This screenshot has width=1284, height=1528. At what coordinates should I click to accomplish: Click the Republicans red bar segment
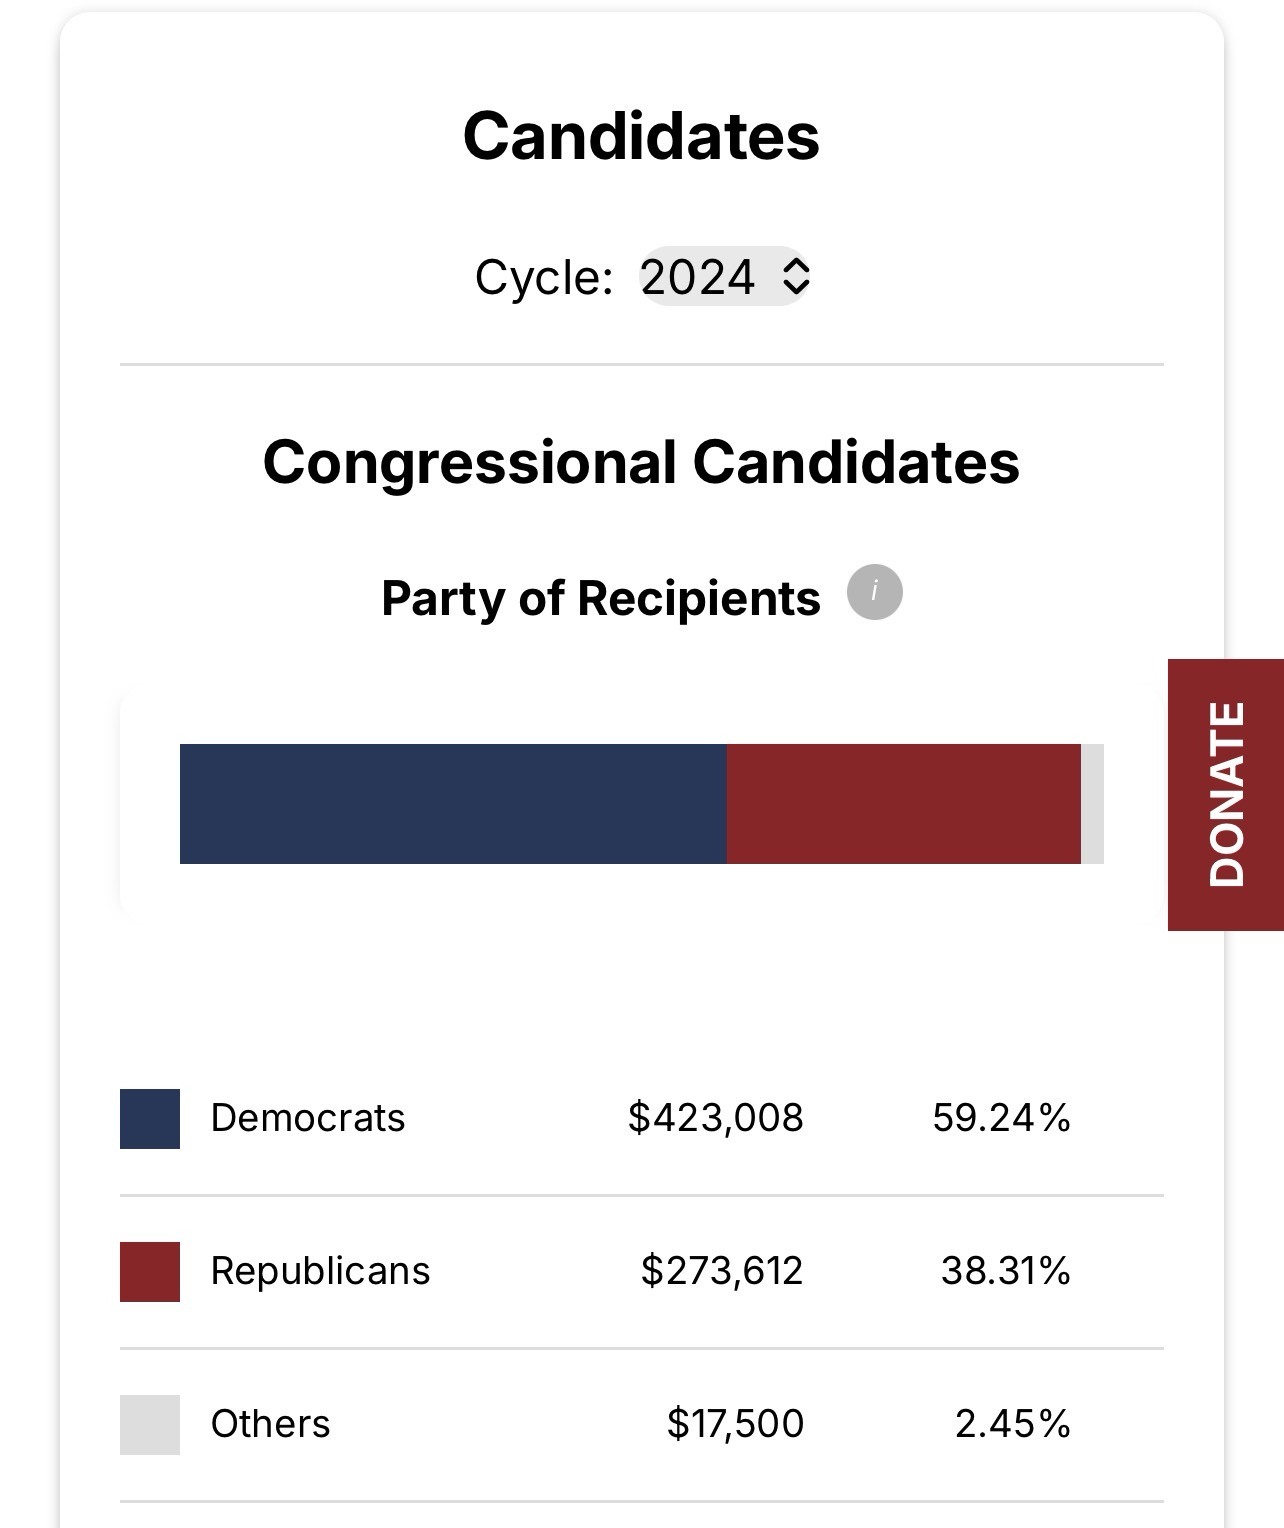pos(903,804)
